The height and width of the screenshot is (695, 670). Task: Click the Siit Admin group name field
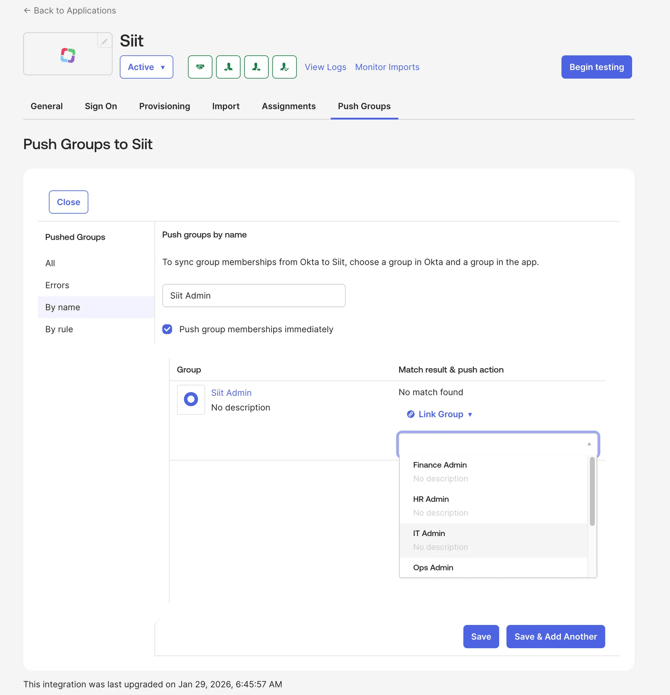(254, 295)
